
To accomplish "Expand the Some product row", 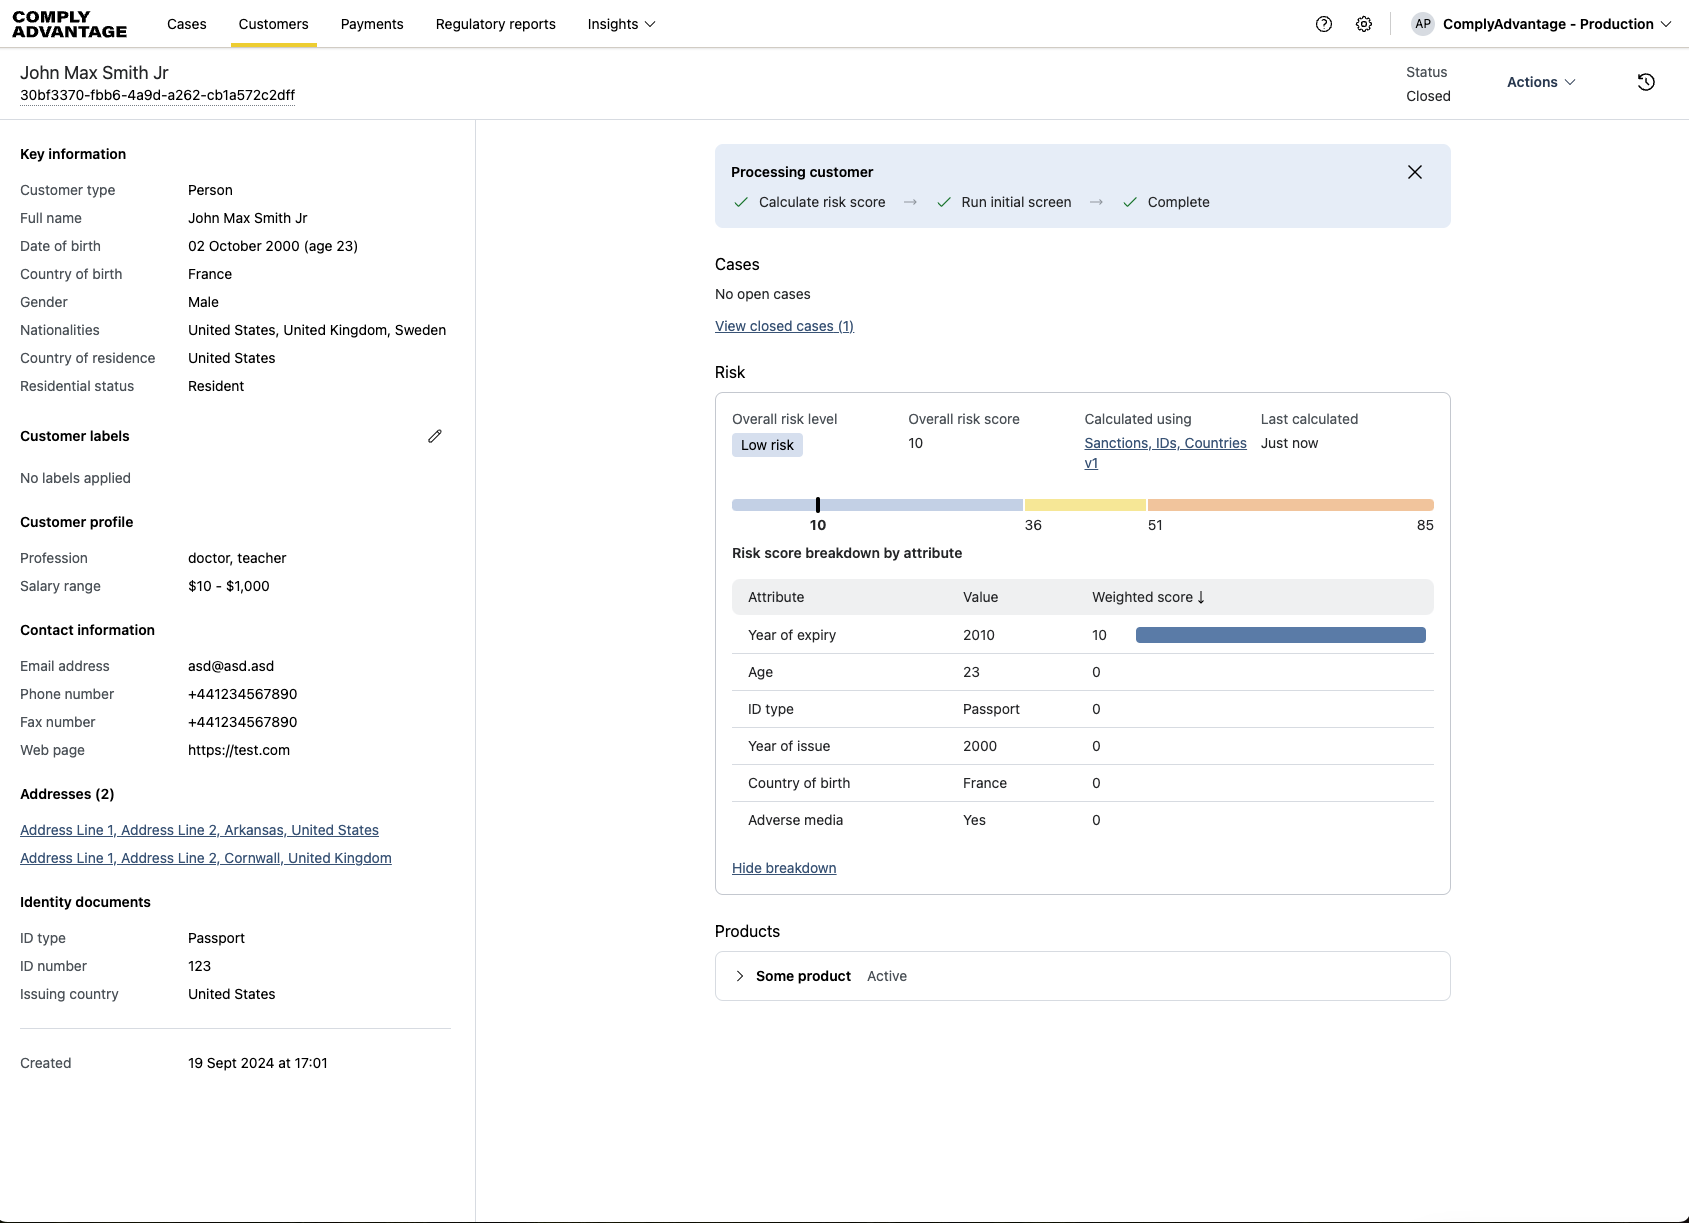I will (x=740, y=976).
